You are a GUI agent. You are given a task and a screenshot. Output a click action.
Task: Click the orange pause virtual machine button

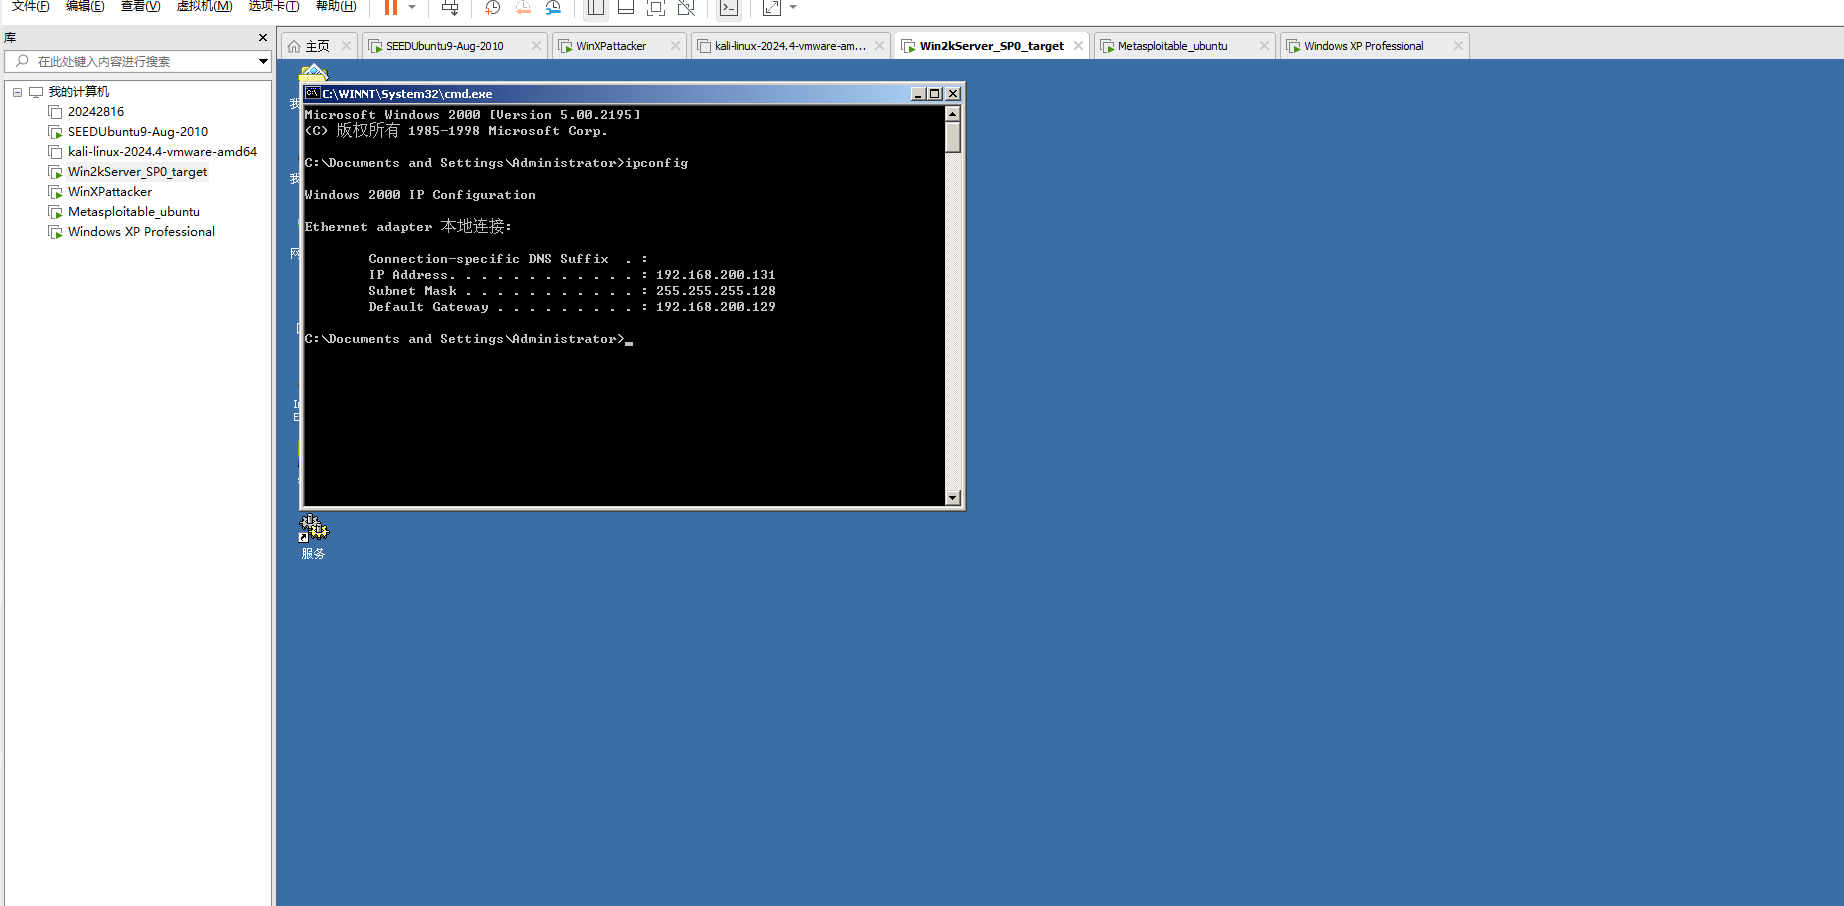coord(391,8)
